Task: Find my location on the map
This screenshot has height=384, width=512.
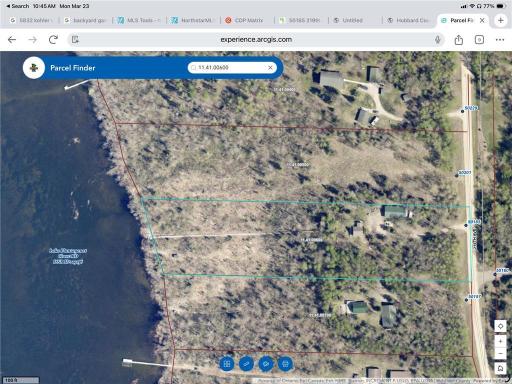Action: click(500, 326)
